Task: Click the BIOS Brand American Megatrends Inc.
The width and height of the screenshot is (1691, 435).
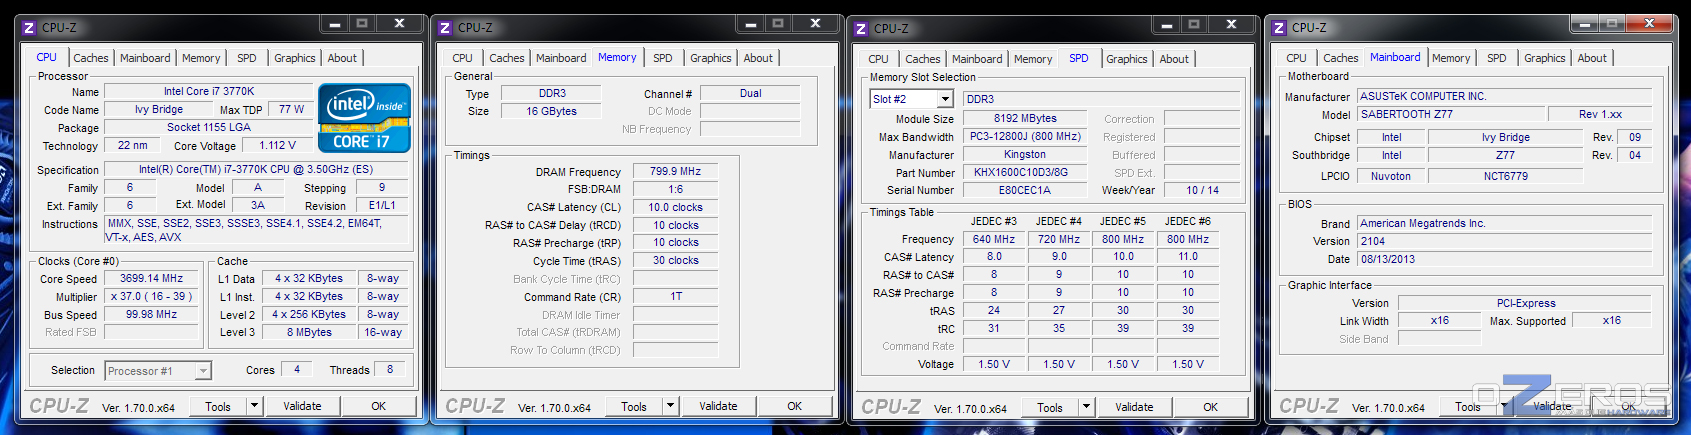Action: pos(1507,223)
